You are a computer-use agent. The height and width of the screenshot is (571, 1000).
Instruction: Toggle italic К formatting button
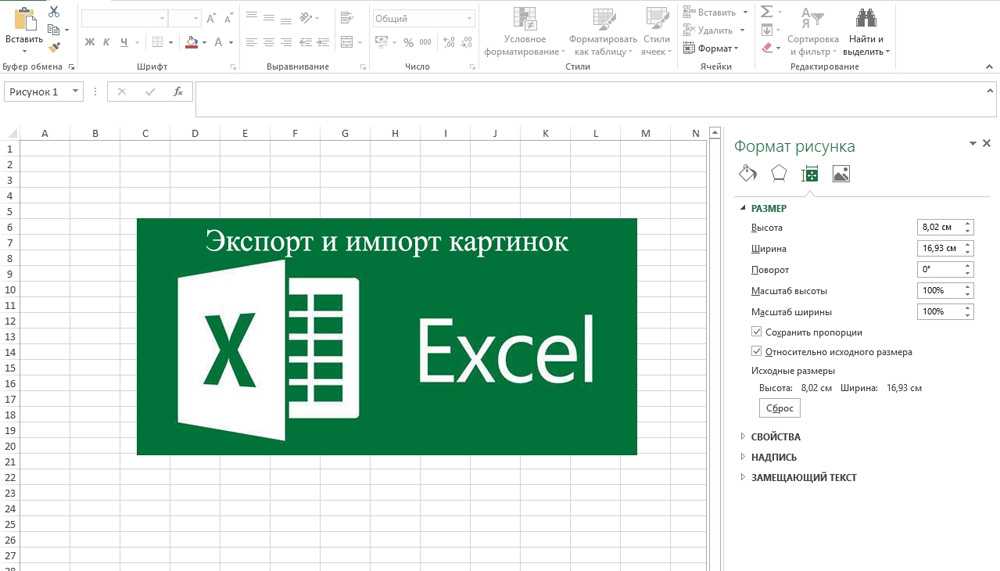tap(107, 42)
